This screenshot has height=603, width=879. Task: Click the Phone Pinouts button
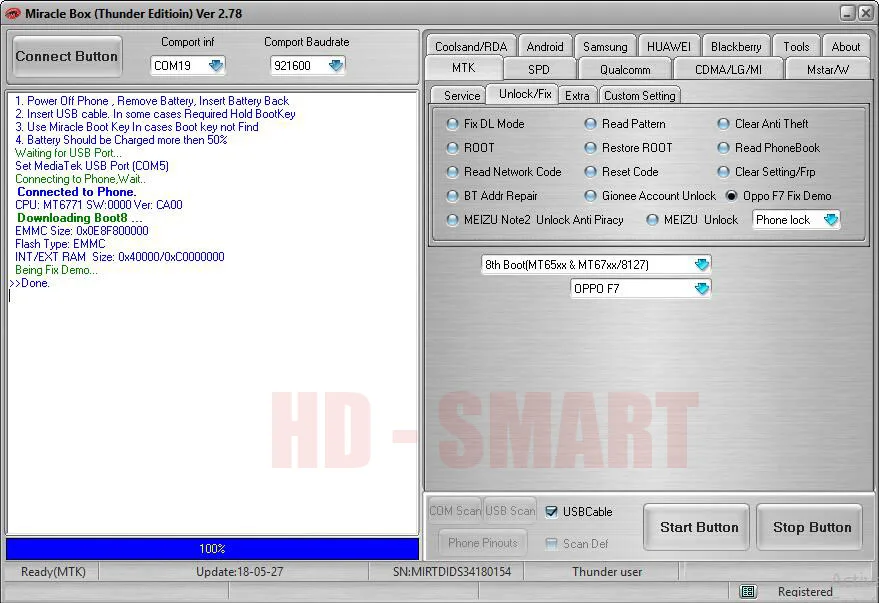[483, 542]
